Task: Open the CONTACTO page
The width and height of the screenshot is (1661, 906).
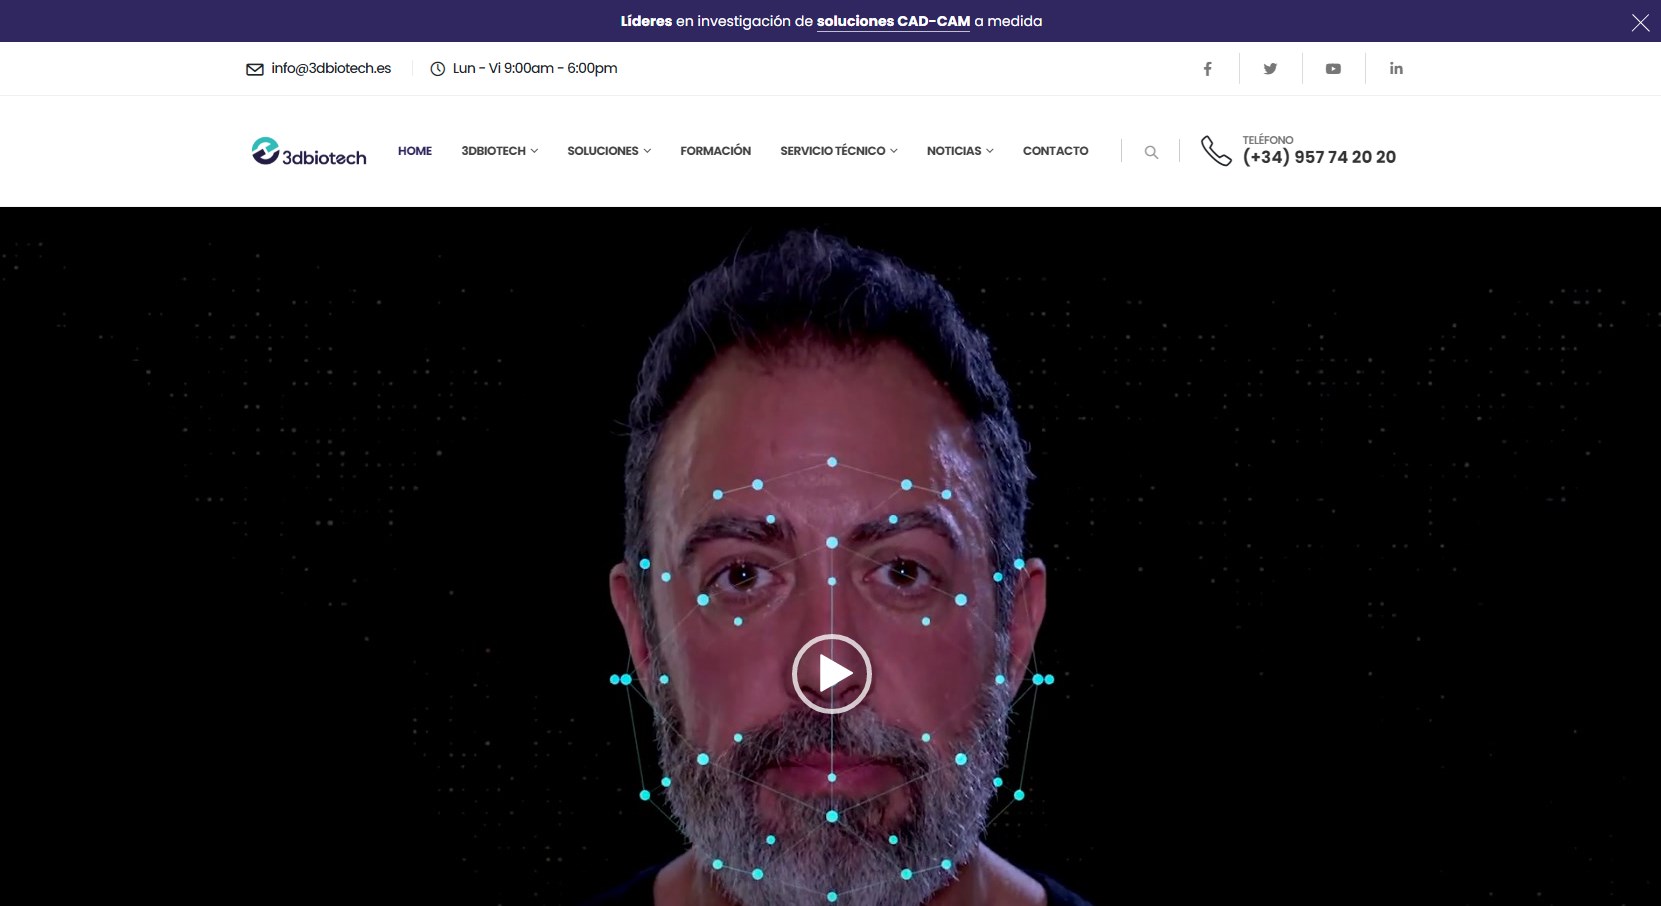Action: click(x=1055, y=151)
